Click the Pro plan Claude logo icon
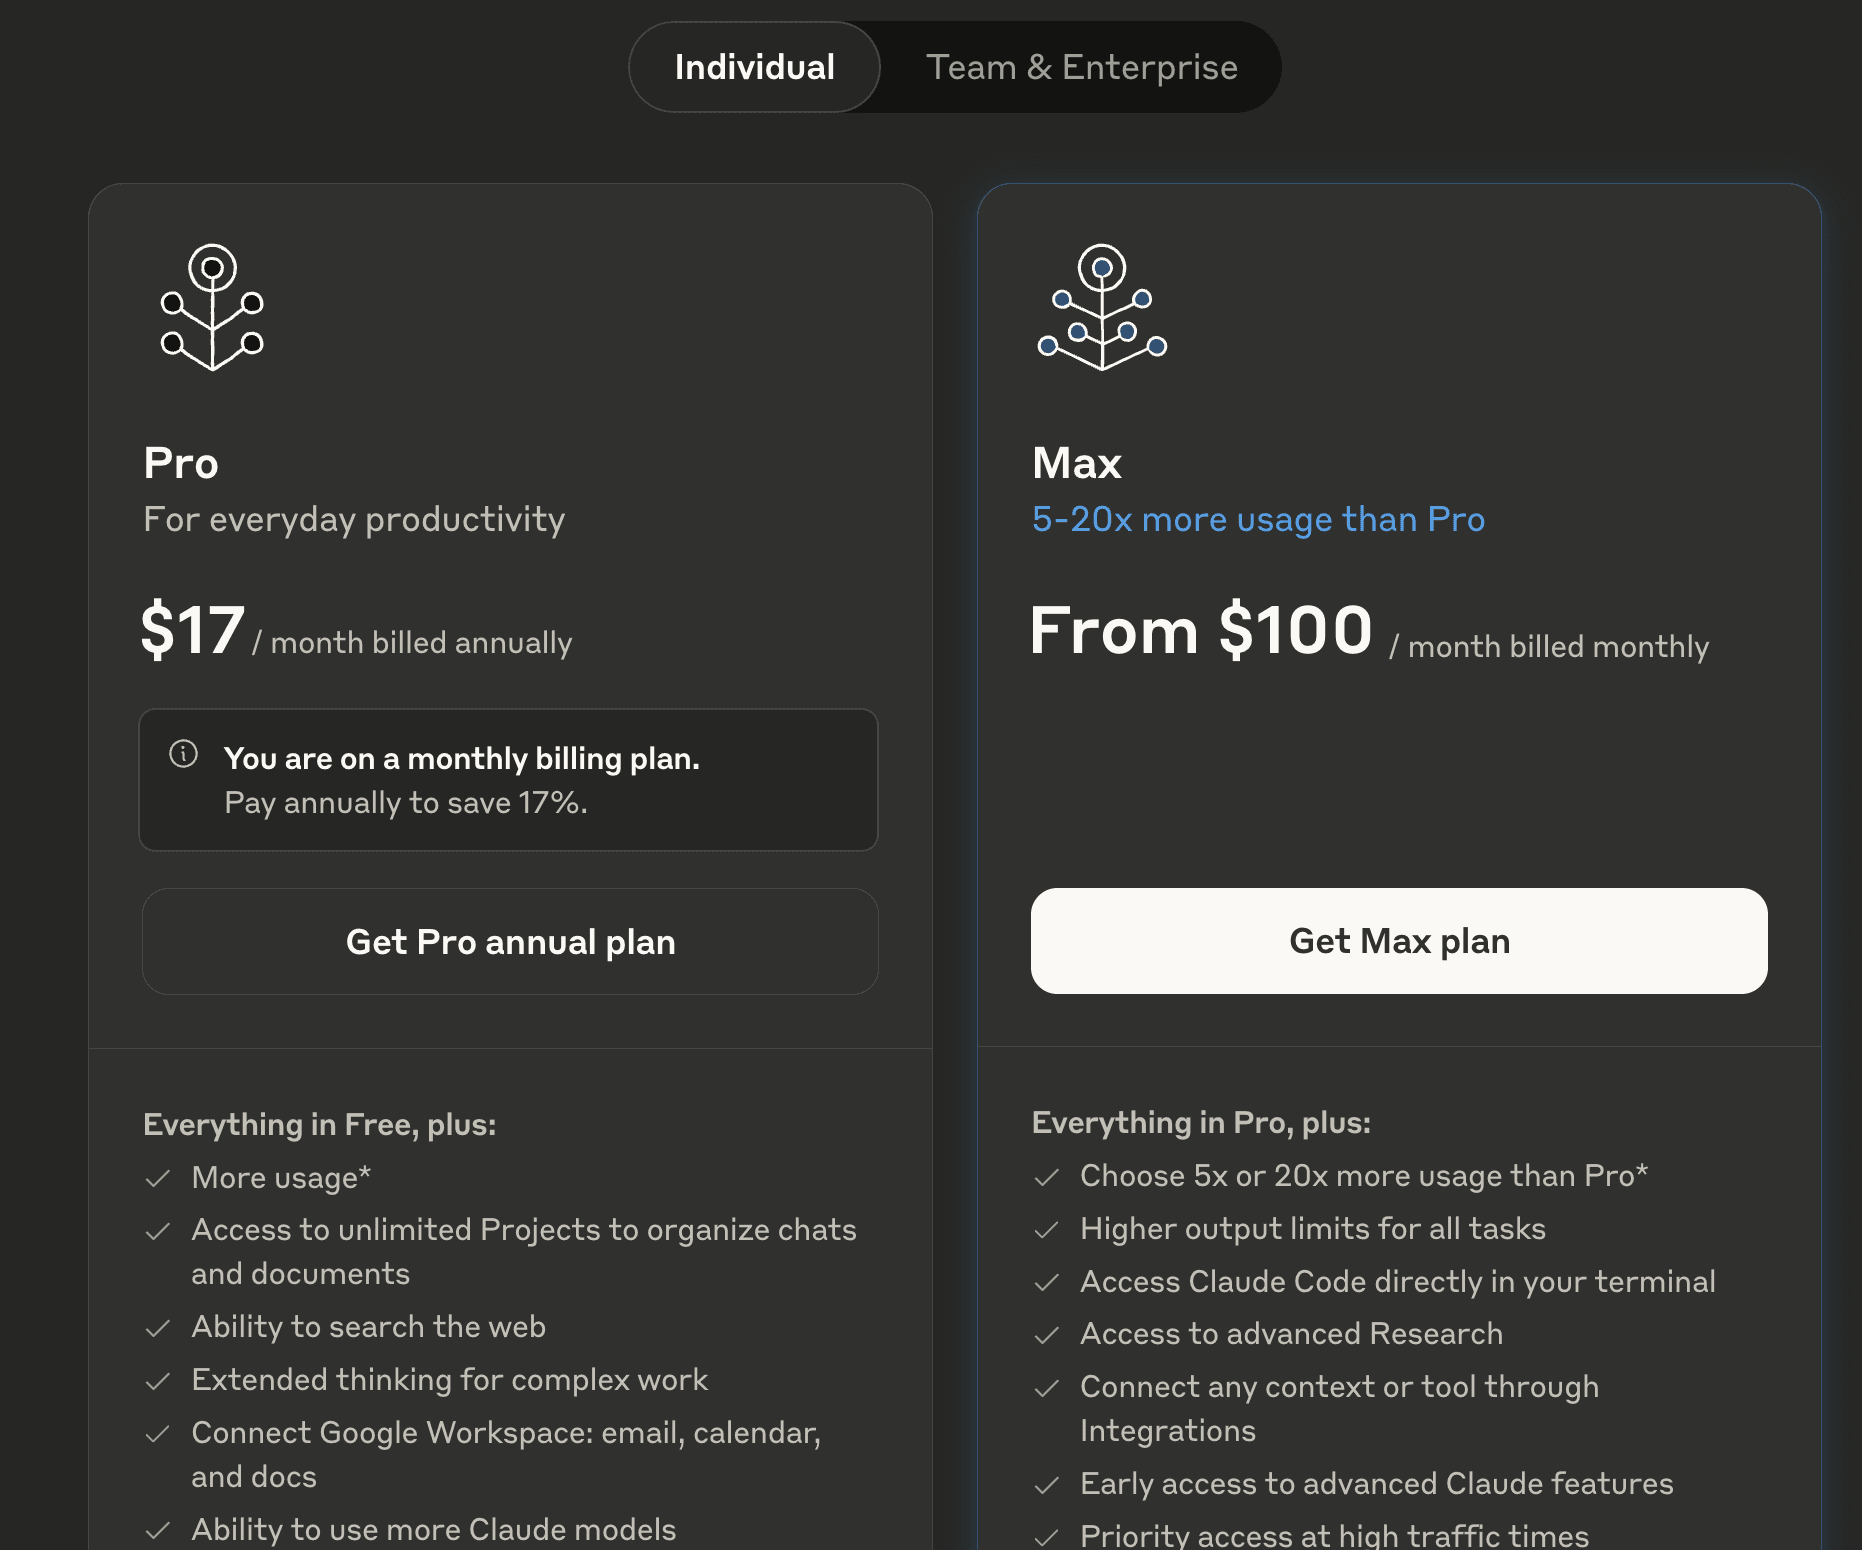Image resolution: width=1862 pixels, height=1550 pixels. (x=211, y=307)
